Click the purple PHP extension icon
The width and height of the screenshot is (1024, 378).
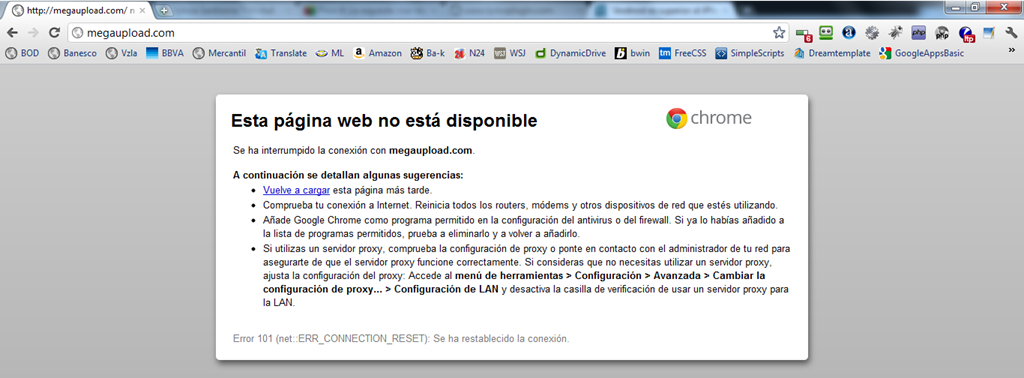tap(919, 33)
